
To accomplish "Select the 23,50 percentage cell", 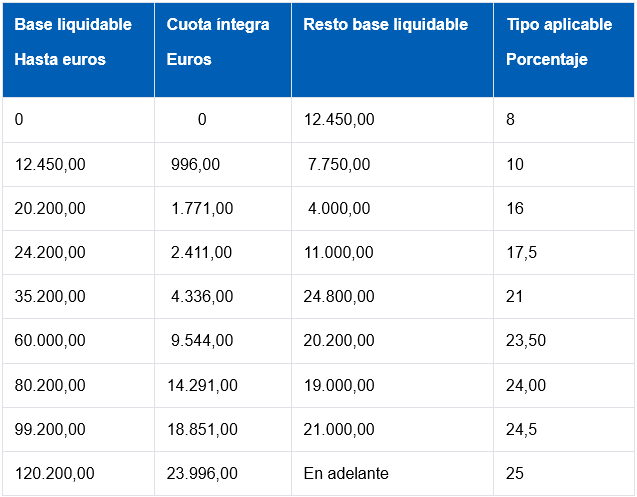I will tap(526, 340).
